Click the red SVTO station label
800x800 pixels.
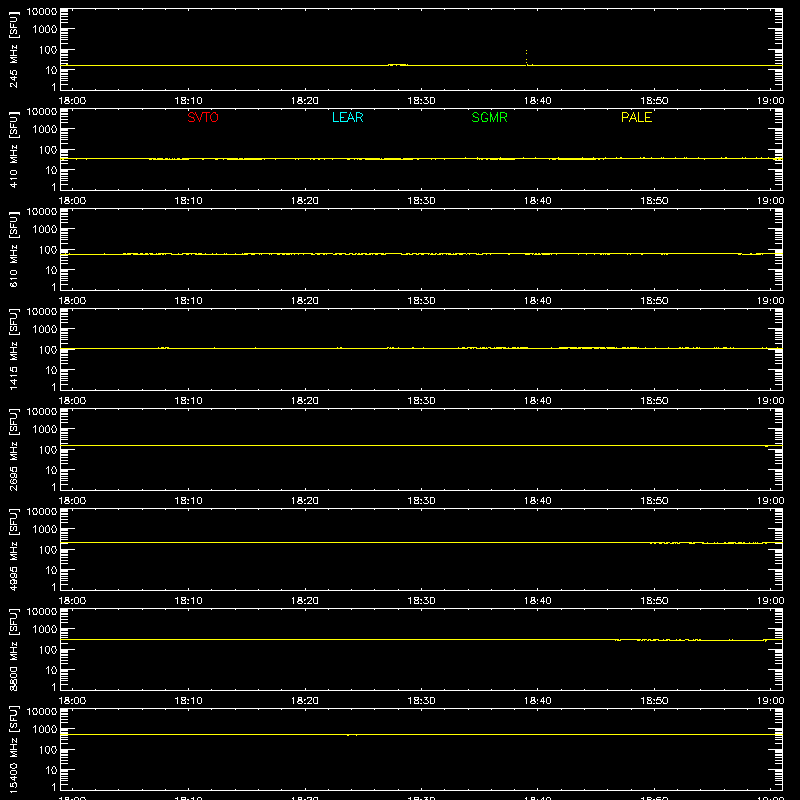[x=203, y=117]
